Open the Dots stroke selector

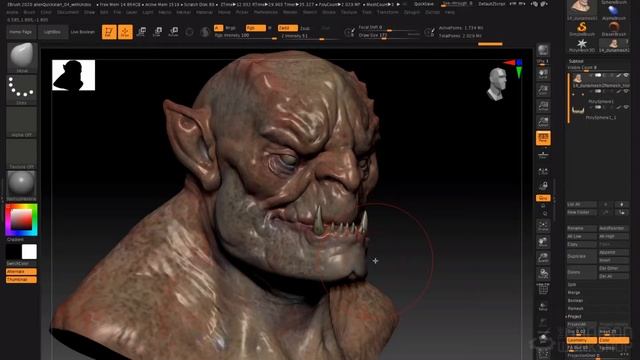coord(22,90)
